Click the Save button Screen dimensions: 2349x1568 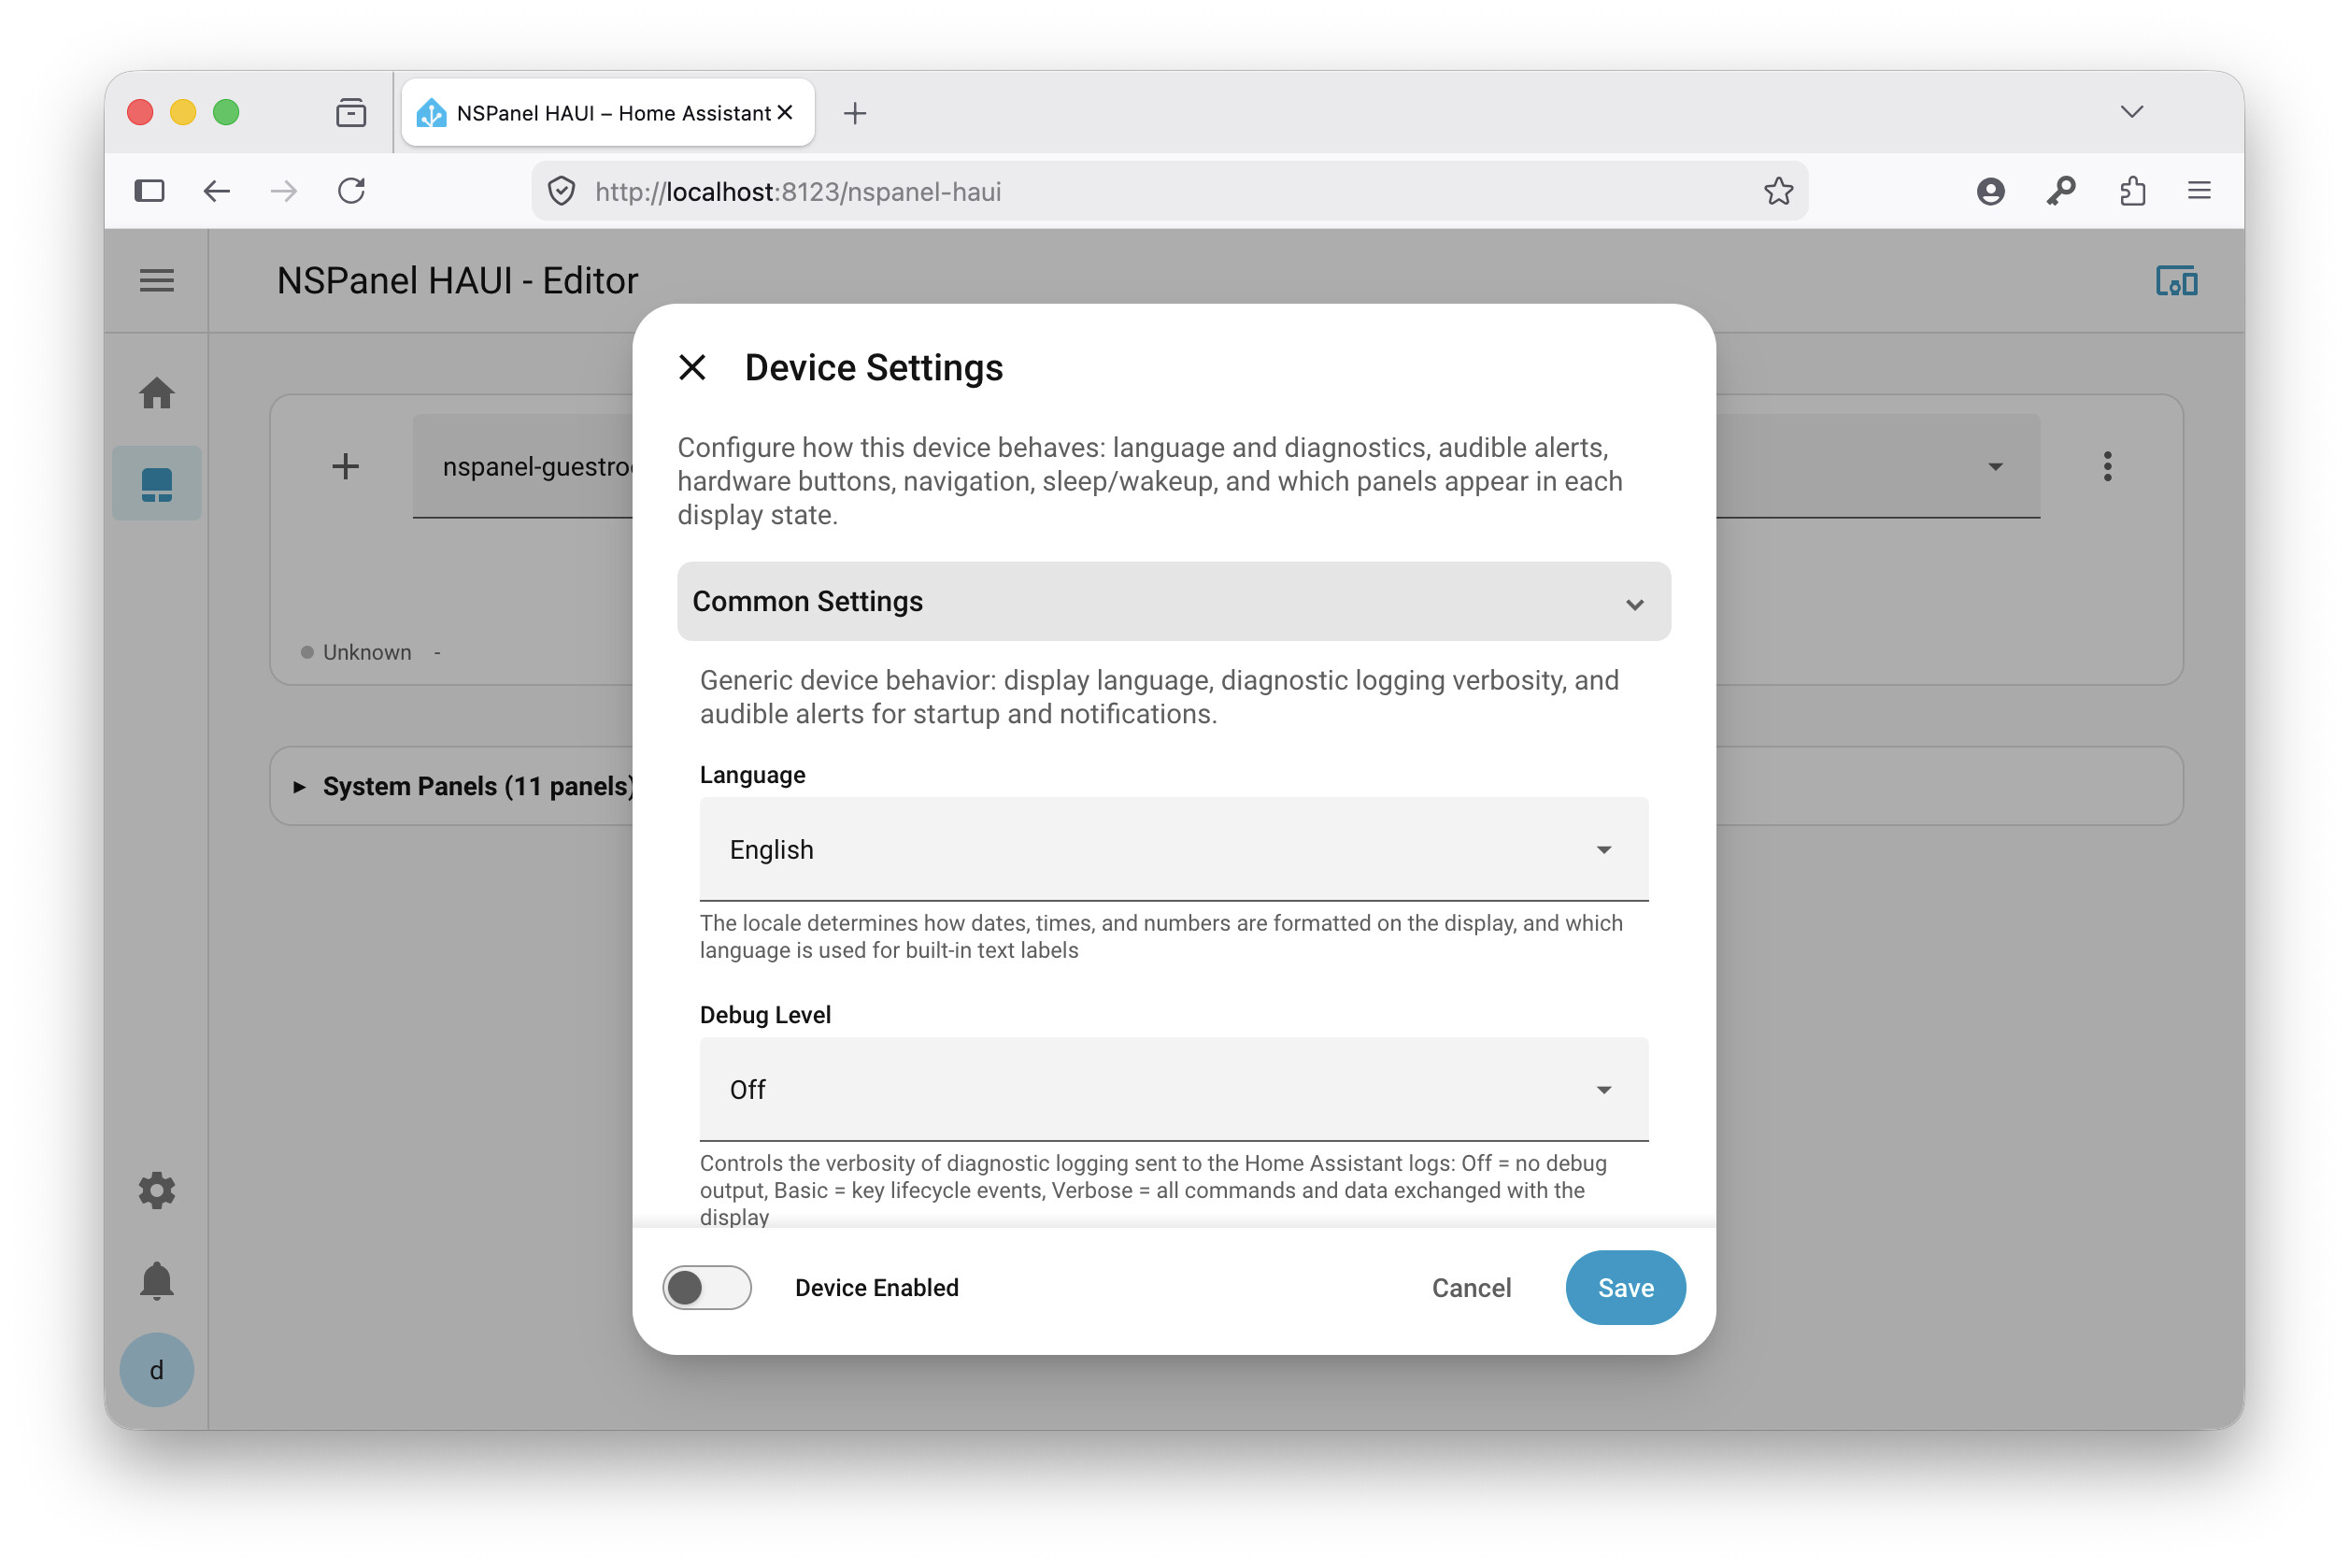[x=1625, y=1287]
